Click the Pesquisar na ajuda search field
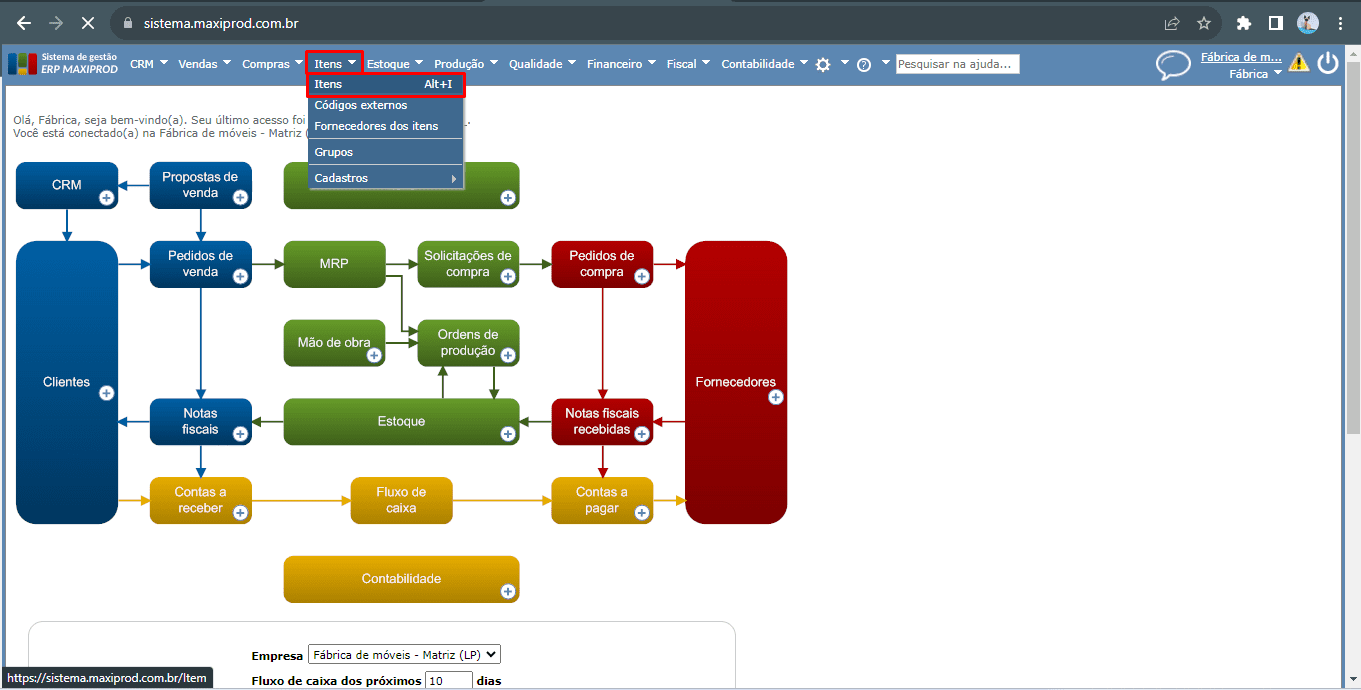 tap(957, 64)
